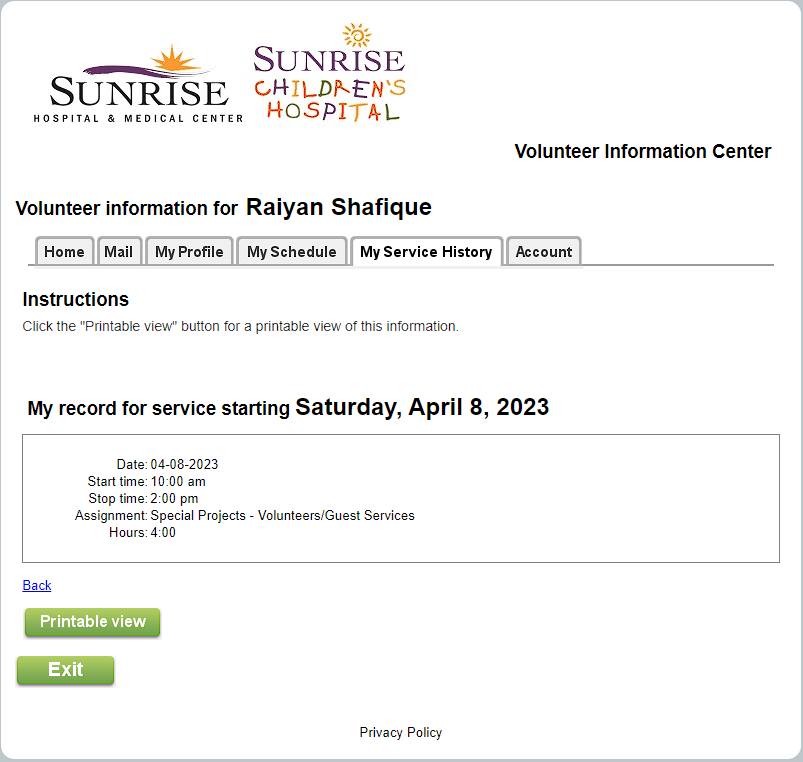Follow the Back link
The height and width of the screenshot is (762, 803).
tap(37, 585)
